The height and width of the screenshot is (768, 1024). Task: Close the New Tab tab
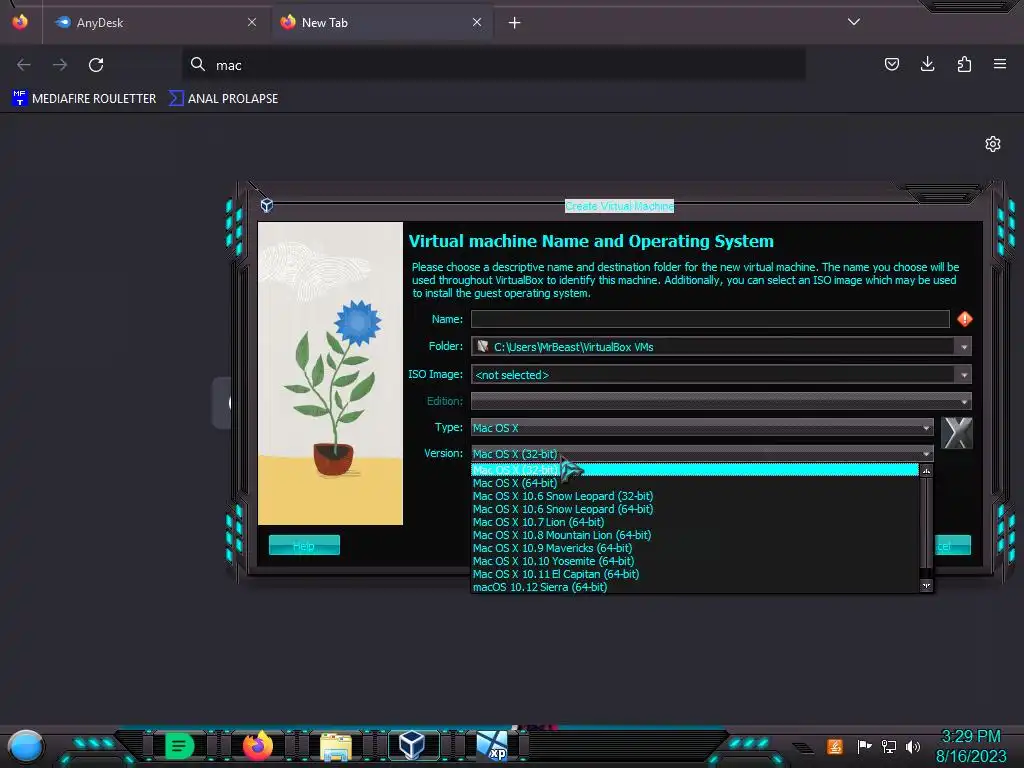tap(477, 22)
